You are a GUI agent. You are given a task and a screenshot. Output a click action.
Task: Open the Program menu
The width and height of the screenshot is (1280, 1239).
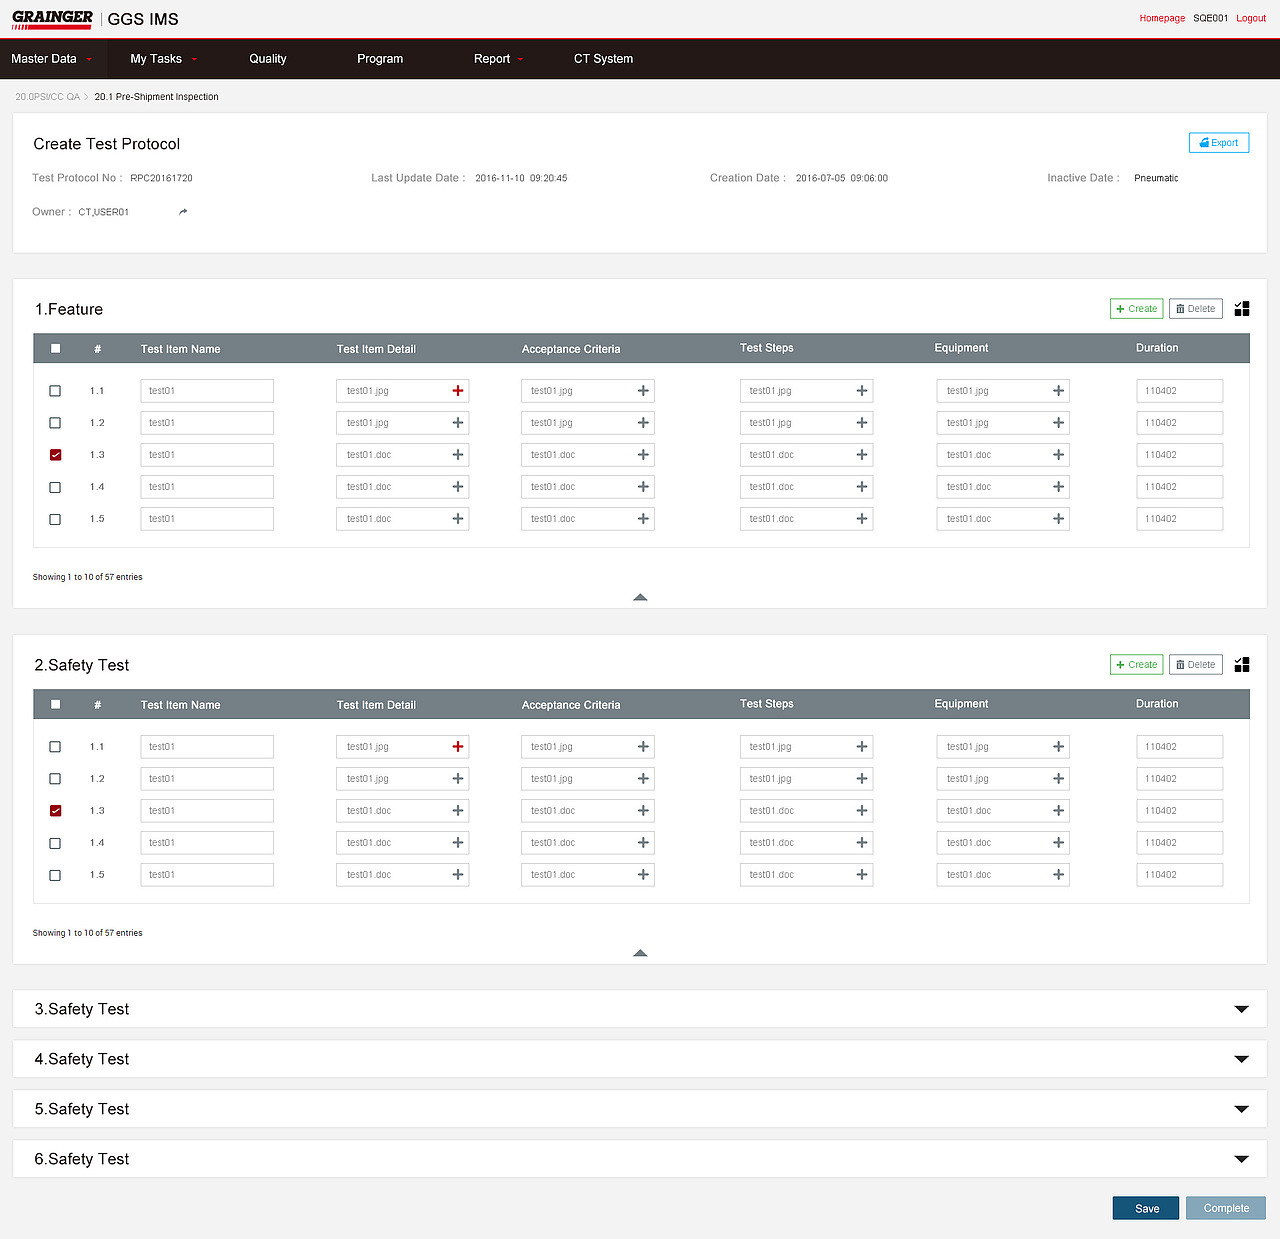[x=380, y=59]
